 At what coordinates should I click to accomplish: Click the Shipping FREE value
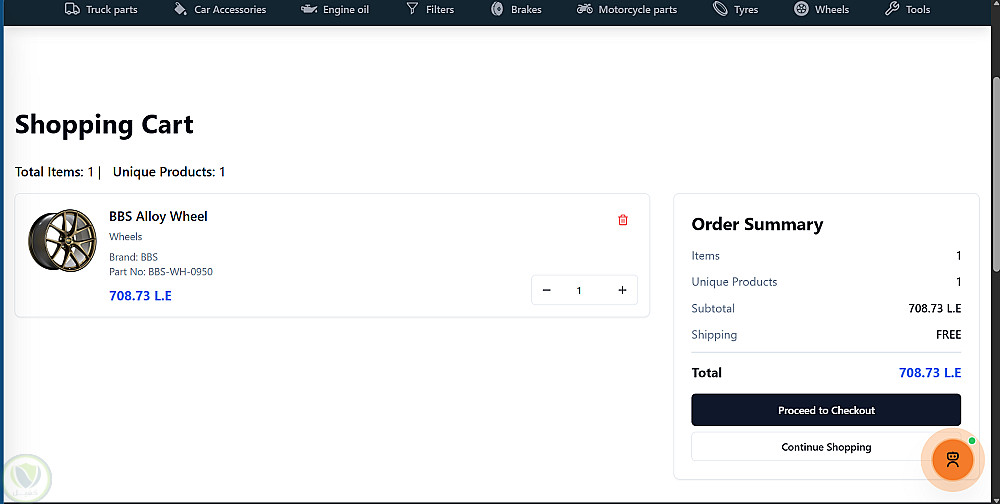click(948, 334)
